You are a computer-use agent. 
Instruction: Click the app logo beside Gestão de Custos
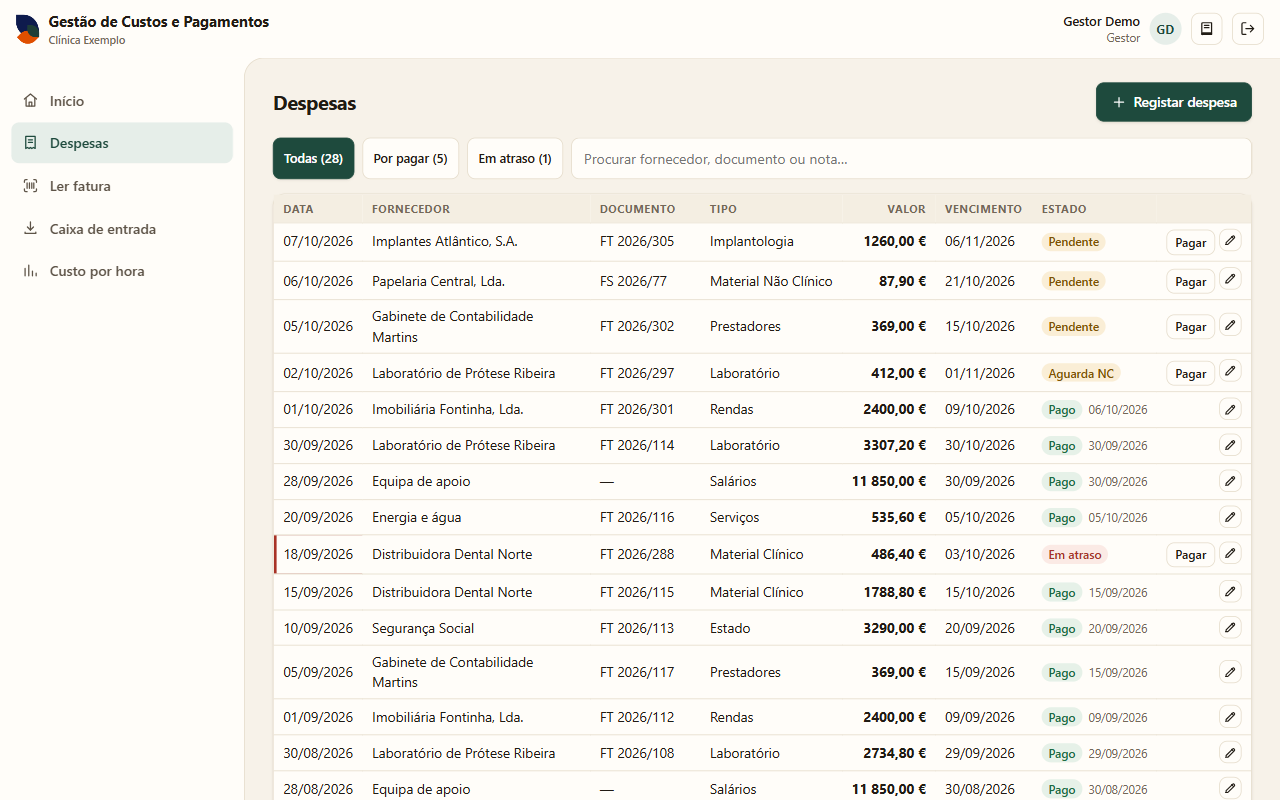(x=28, y=29)
